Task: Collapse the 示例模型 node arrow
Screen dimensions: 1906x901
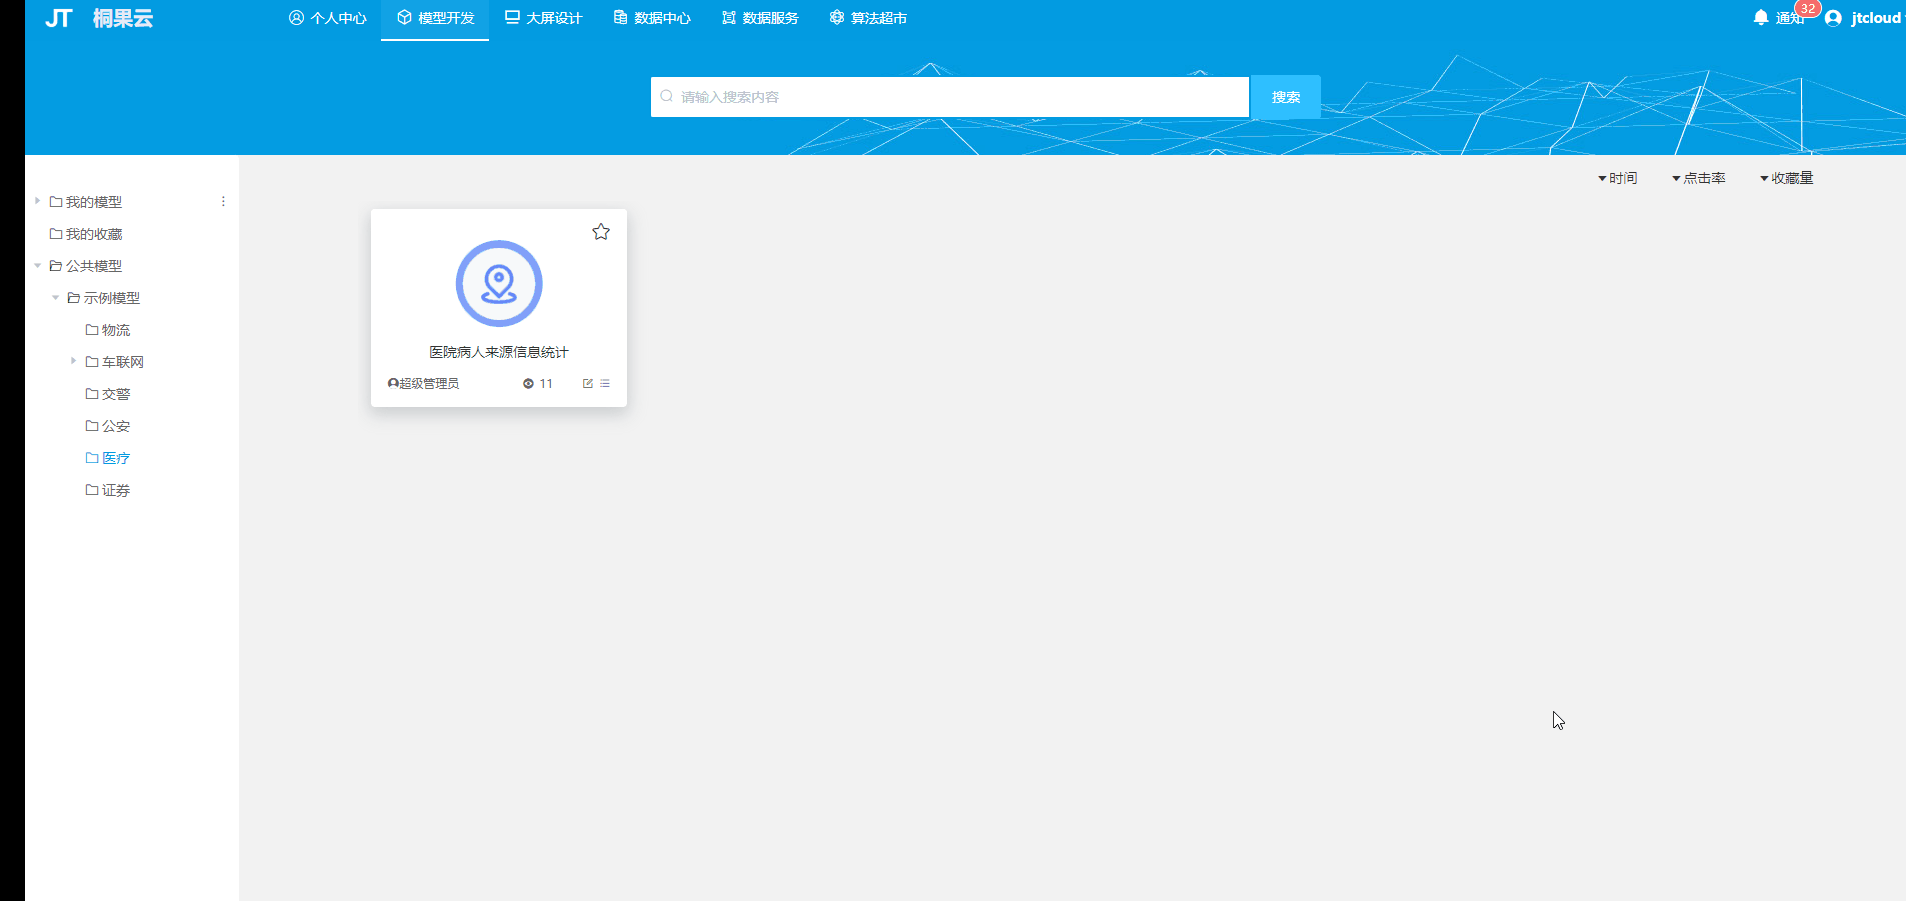Action: (x=55, y=298)
